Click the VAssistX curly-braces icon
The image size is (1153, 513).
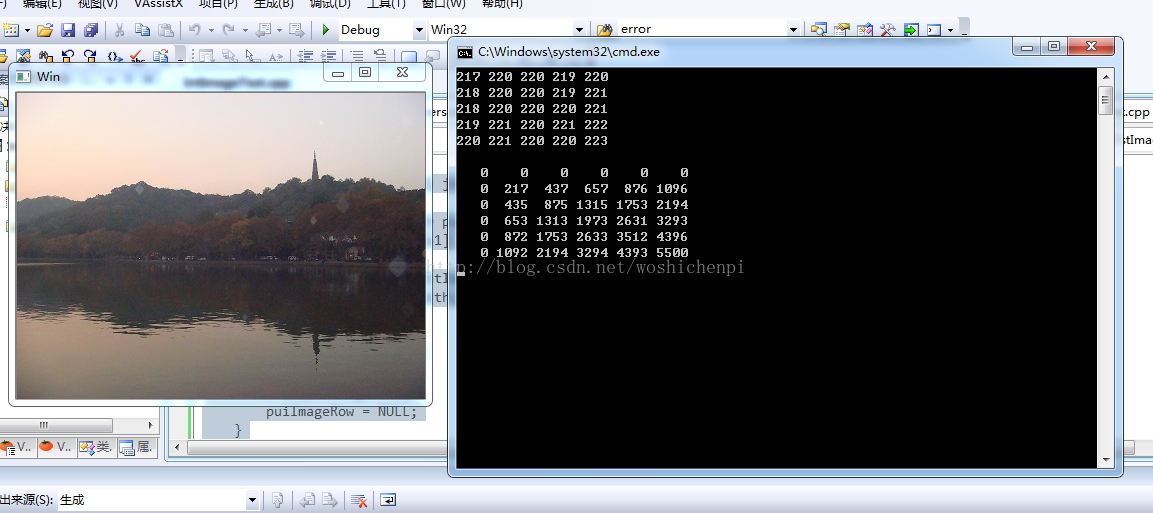pyautogui.click(x=114, y=56)
